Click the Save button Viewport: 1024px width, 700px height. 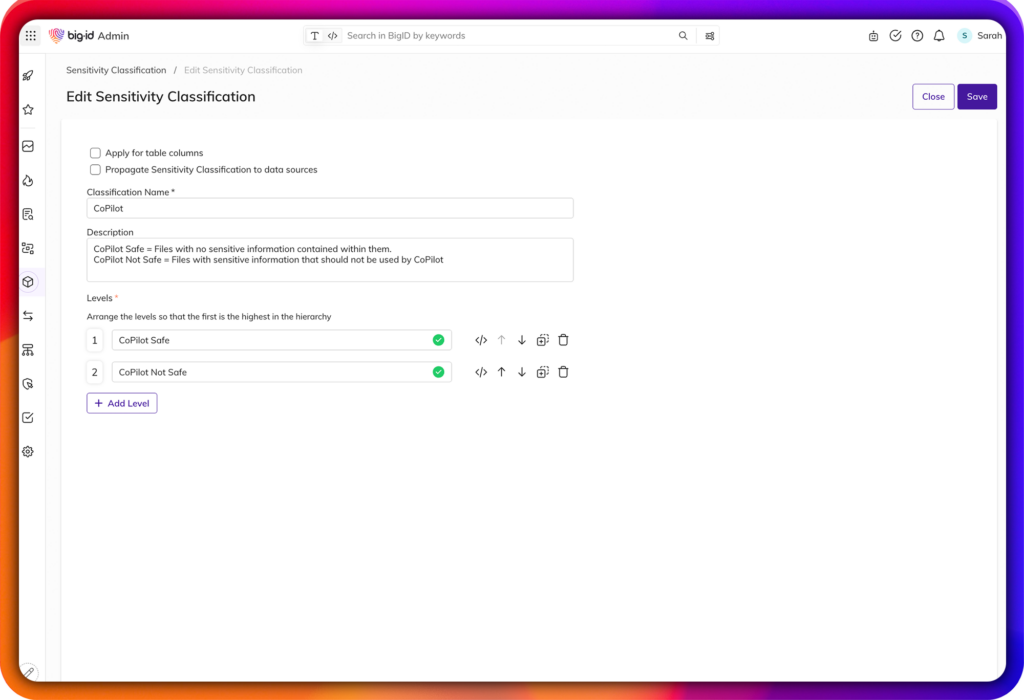(977, 97)
